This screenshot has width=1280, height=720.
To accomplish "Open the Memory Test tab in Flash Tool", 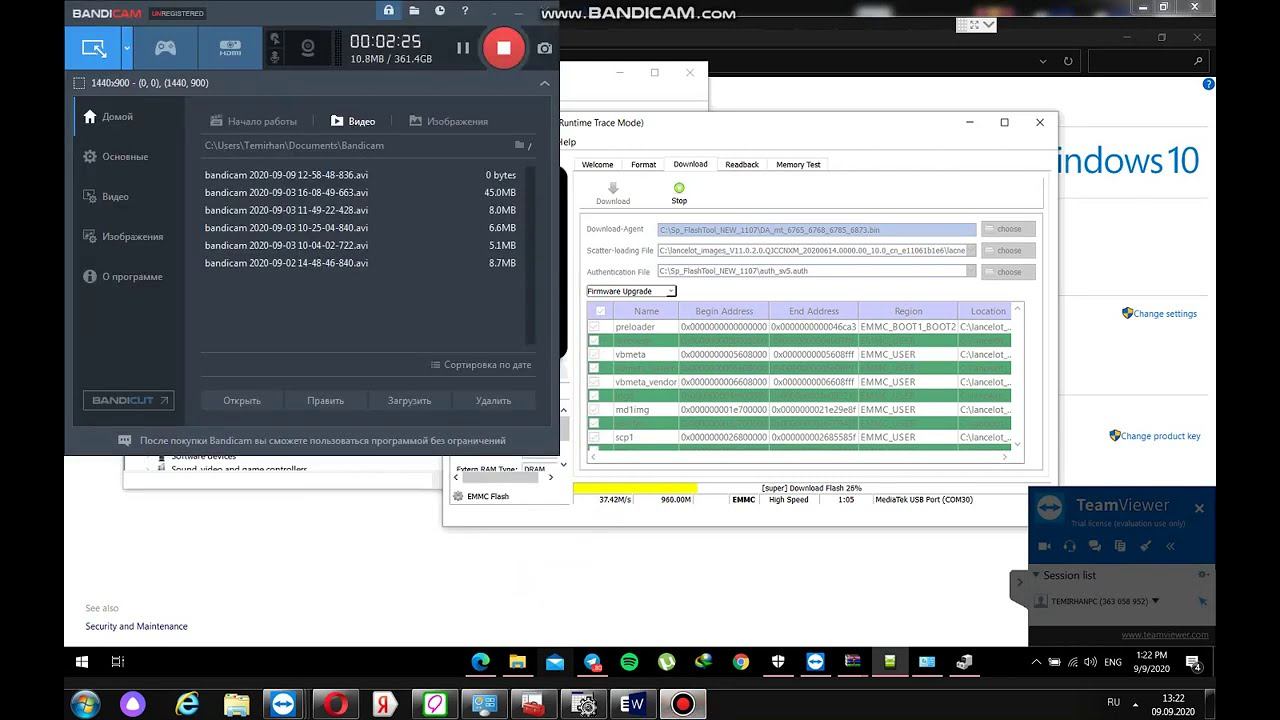I will [x=798, y=165].
